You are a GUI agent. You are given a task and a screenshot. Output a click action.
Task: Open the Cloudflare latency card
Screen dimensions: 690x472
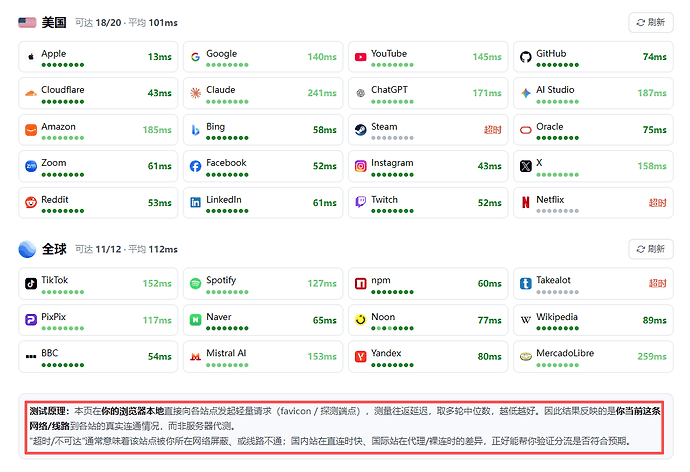click(x=98, y=93)
